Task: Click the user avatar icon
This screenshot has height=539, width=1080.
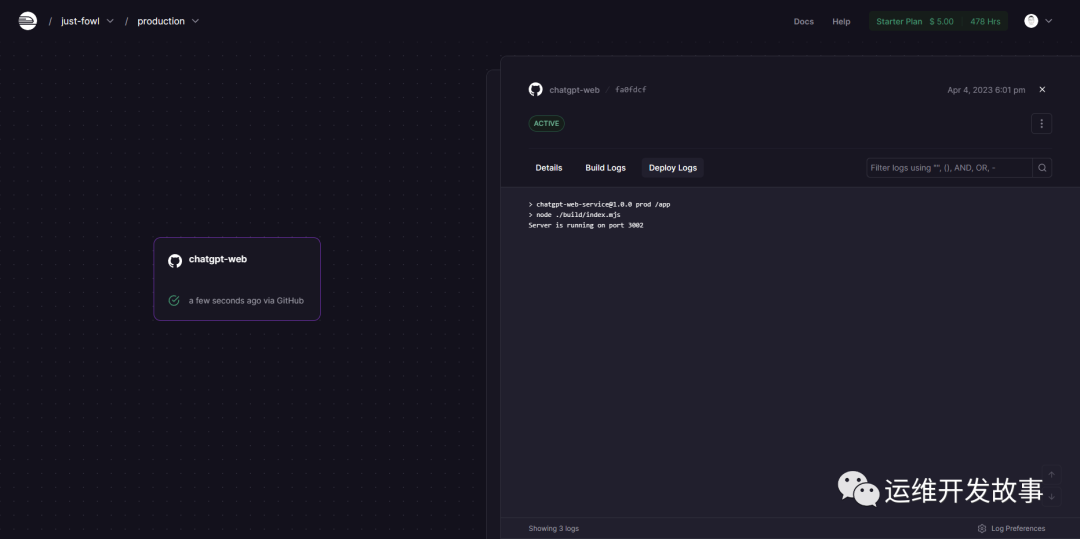Action: [1031, 21]
